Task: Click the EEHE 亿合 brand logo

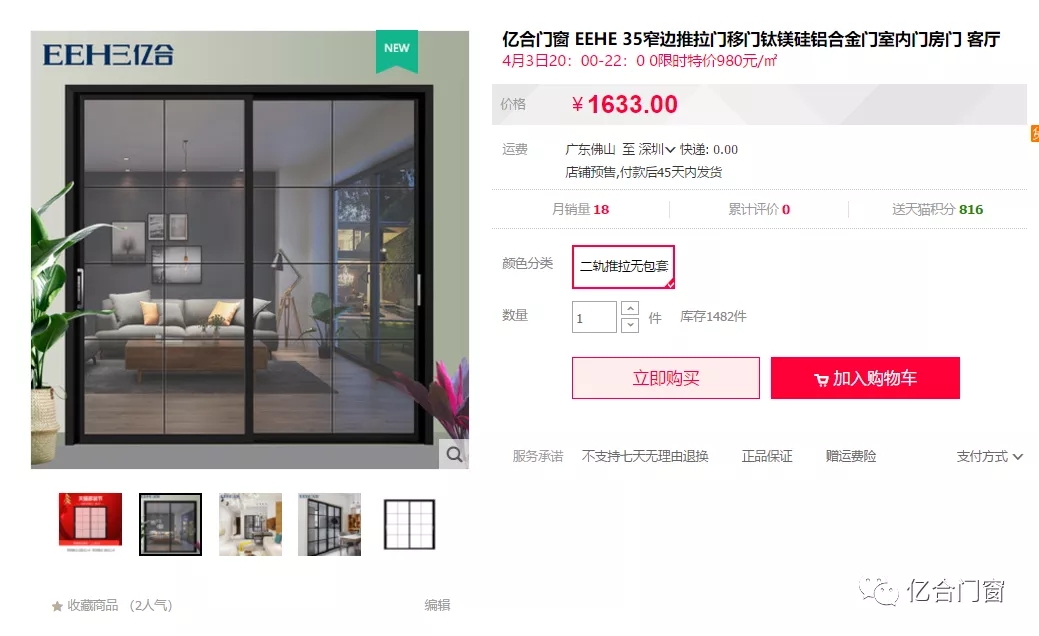Action: [108, 54]
